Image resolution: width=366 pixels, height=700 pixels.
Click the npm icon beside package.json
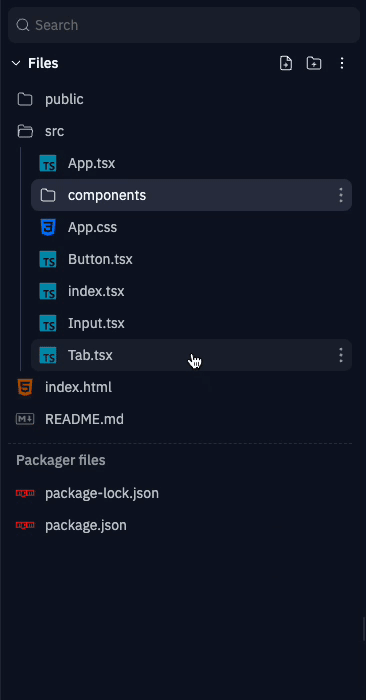(25, 525)
